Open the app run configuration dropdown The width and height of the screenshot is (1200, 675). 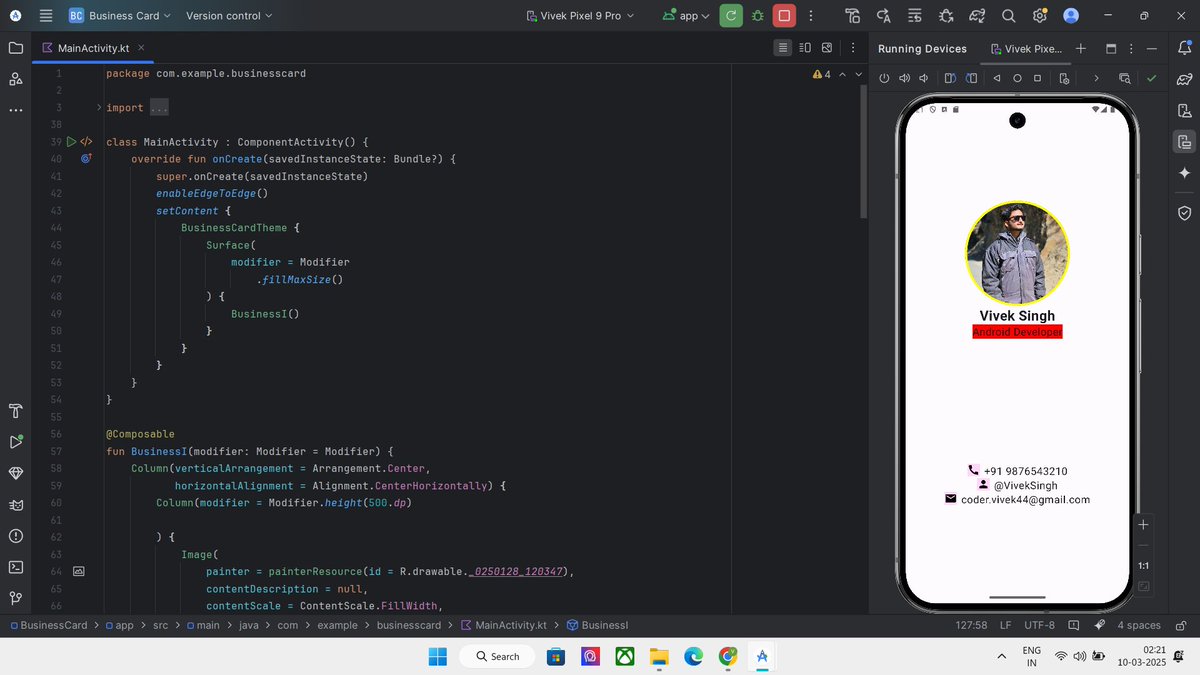685,16
